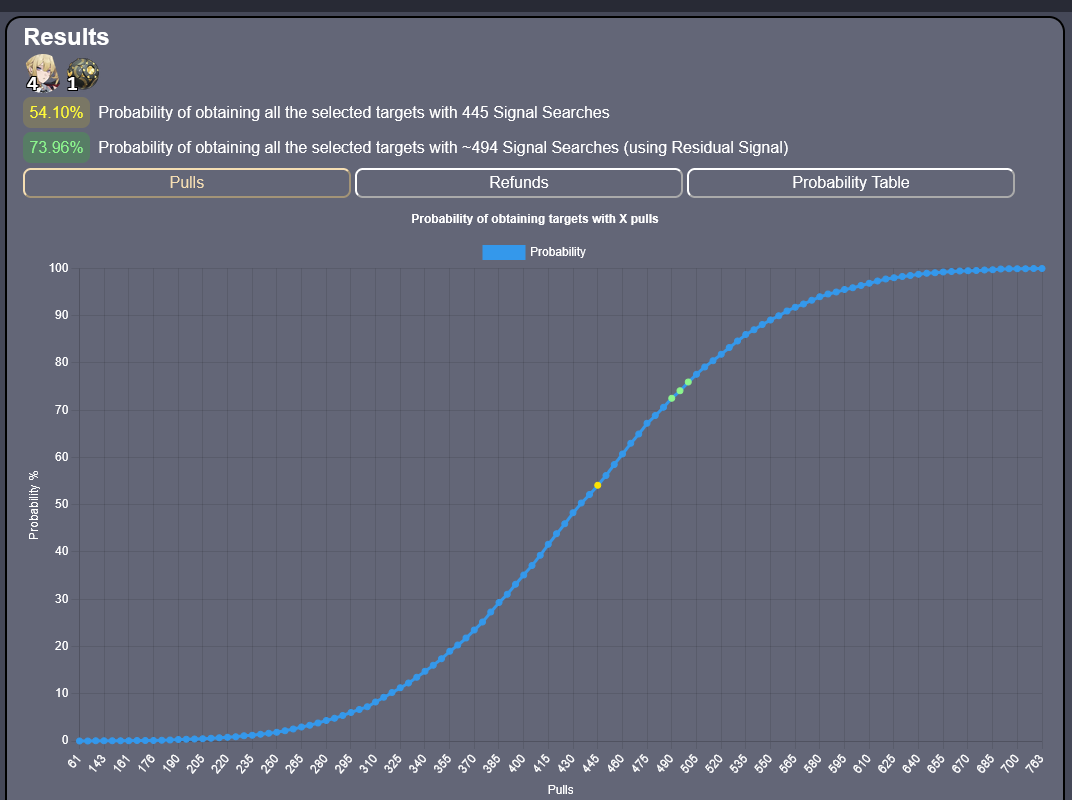Click the Results heading
The image size is (1072, 800).
point(66,37)
